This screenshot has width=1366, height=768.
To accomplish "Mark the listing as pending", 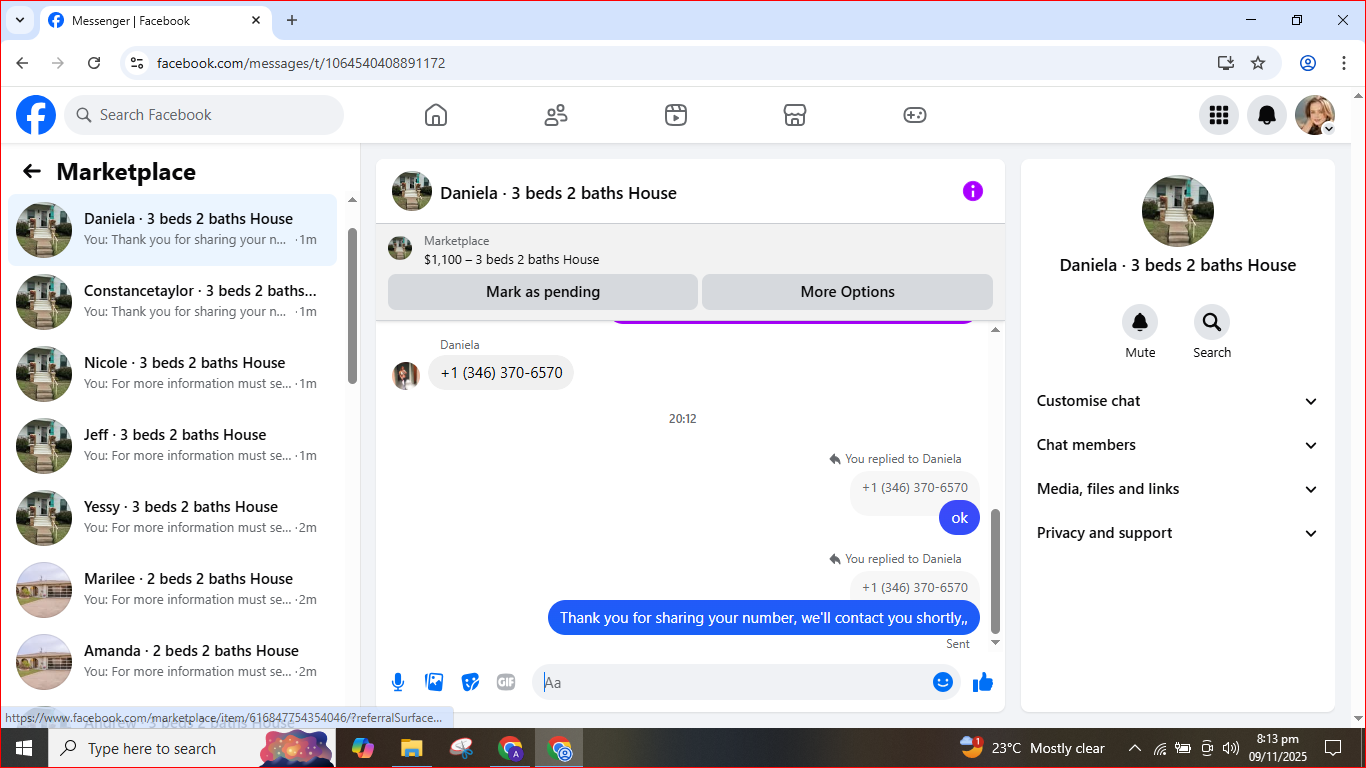I will point(543,292).
